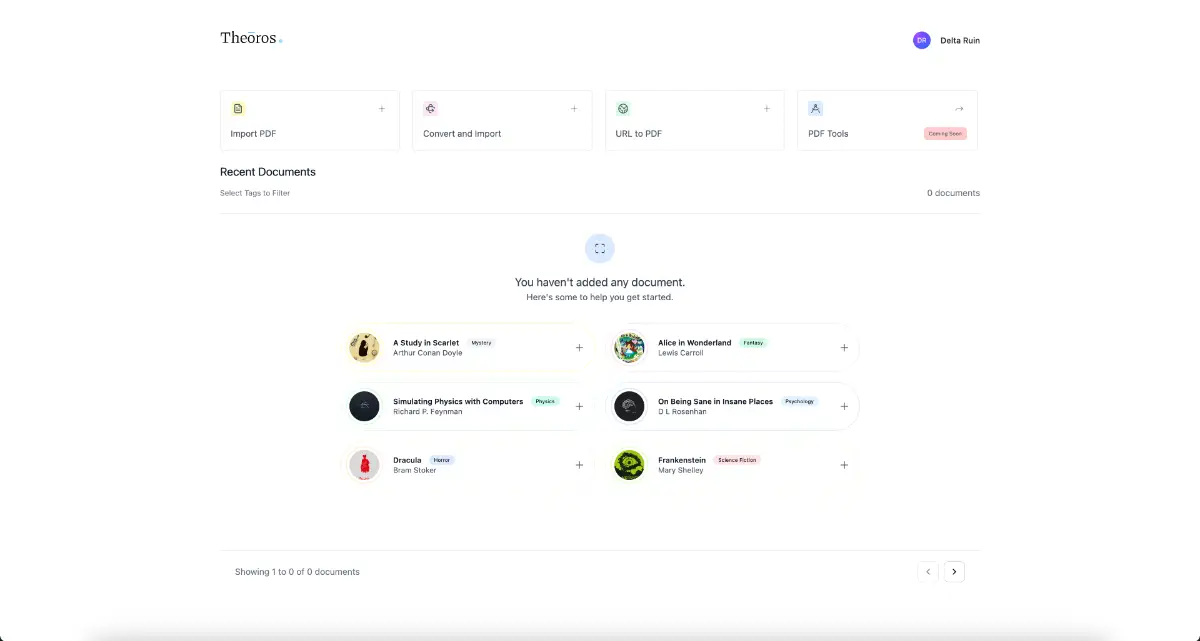Click author D L Rosenhan
This screenshot has height=641, width=1200.
tap(682, 412)
